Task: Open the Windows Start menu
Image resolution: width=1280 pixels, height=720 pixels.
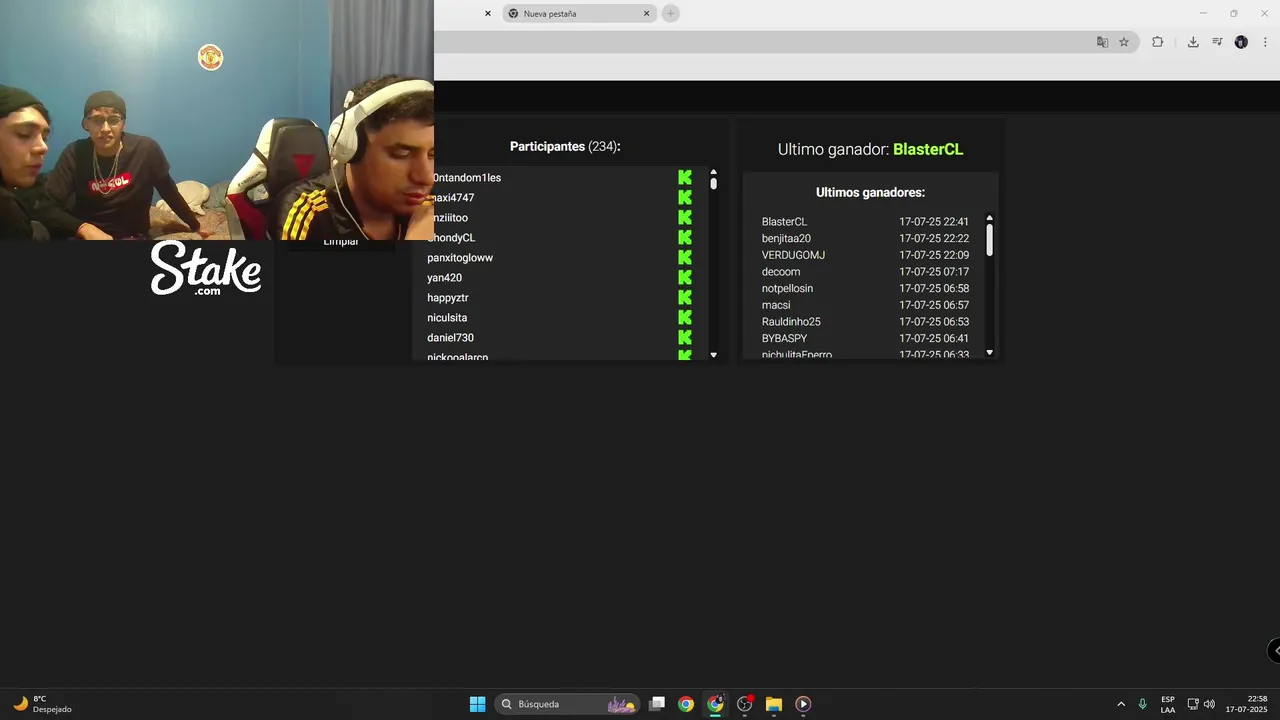Action: point(478,704)
